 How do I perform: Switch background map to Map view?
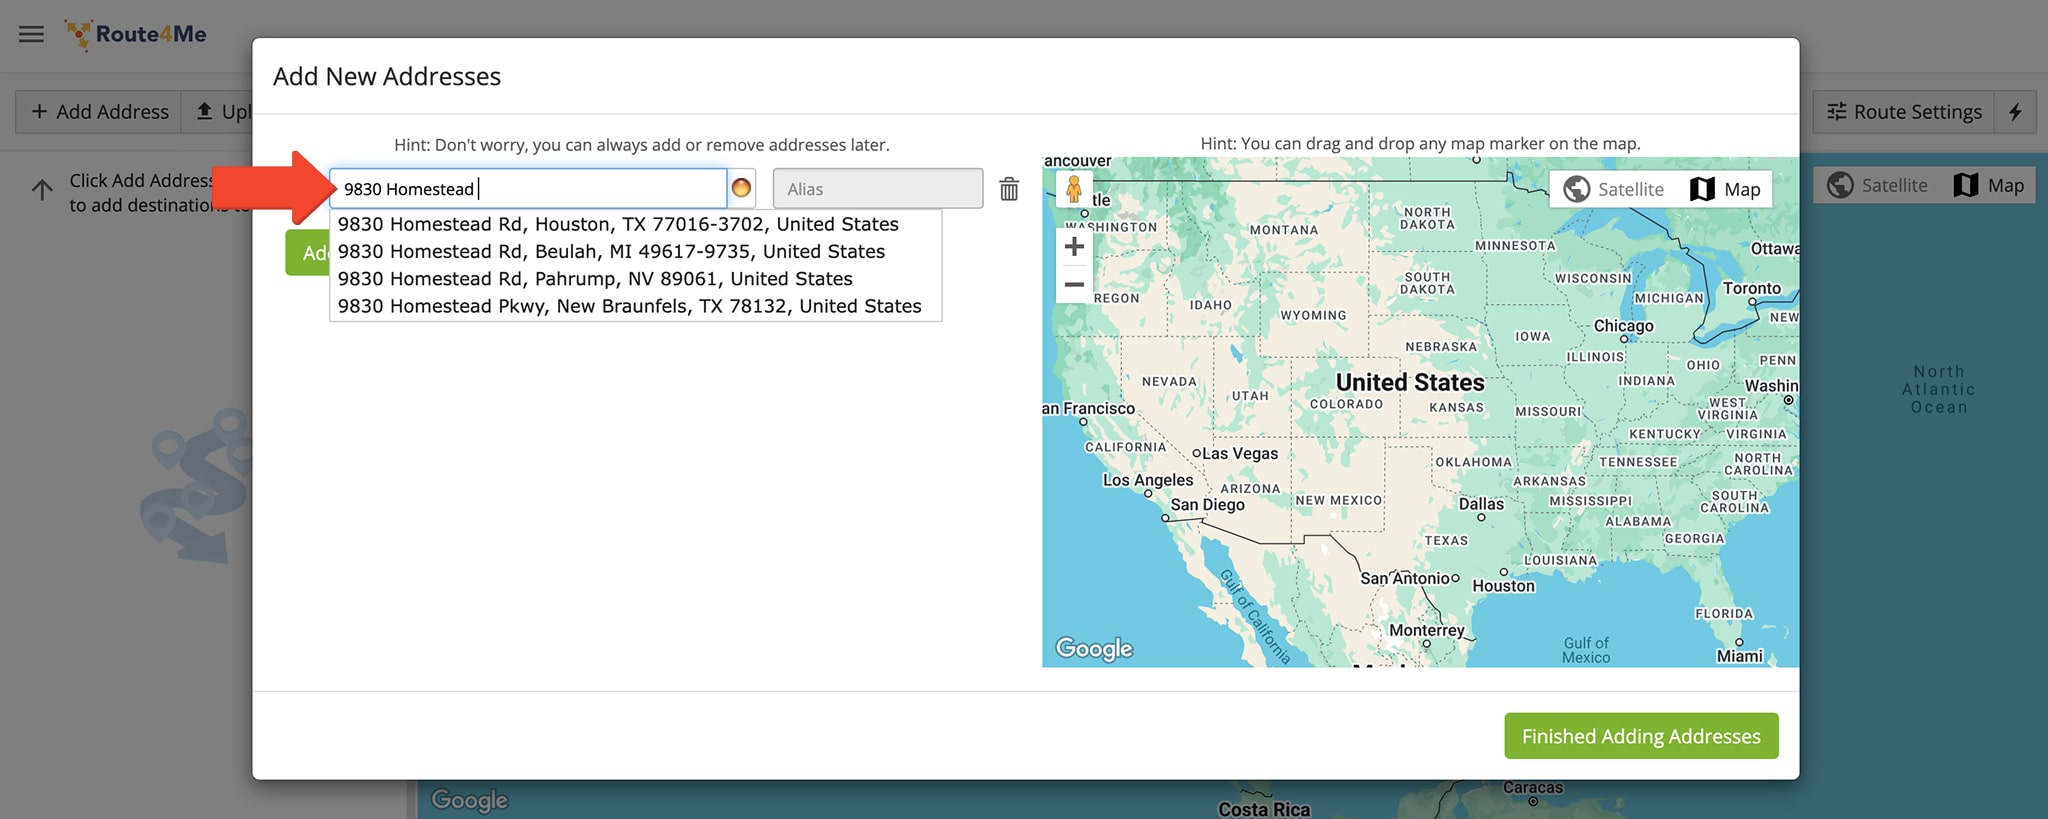coord(1989,185)
